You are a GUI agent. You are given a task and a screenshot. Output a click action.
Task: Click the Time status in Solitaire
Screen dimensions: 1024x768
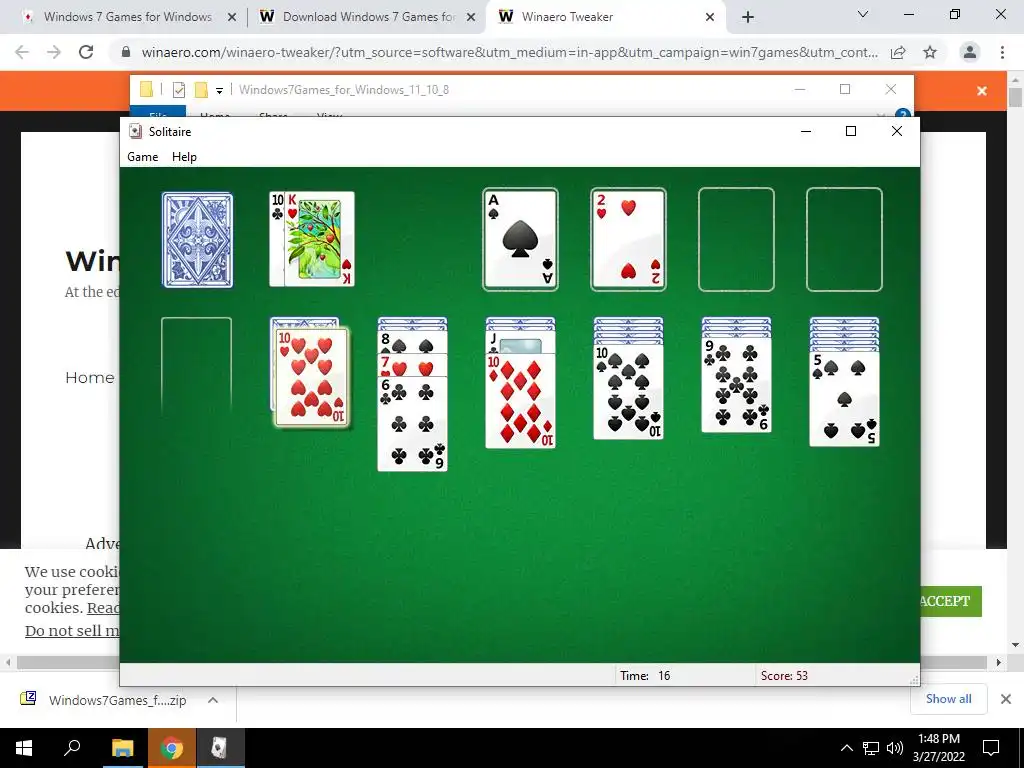[645, 676]
